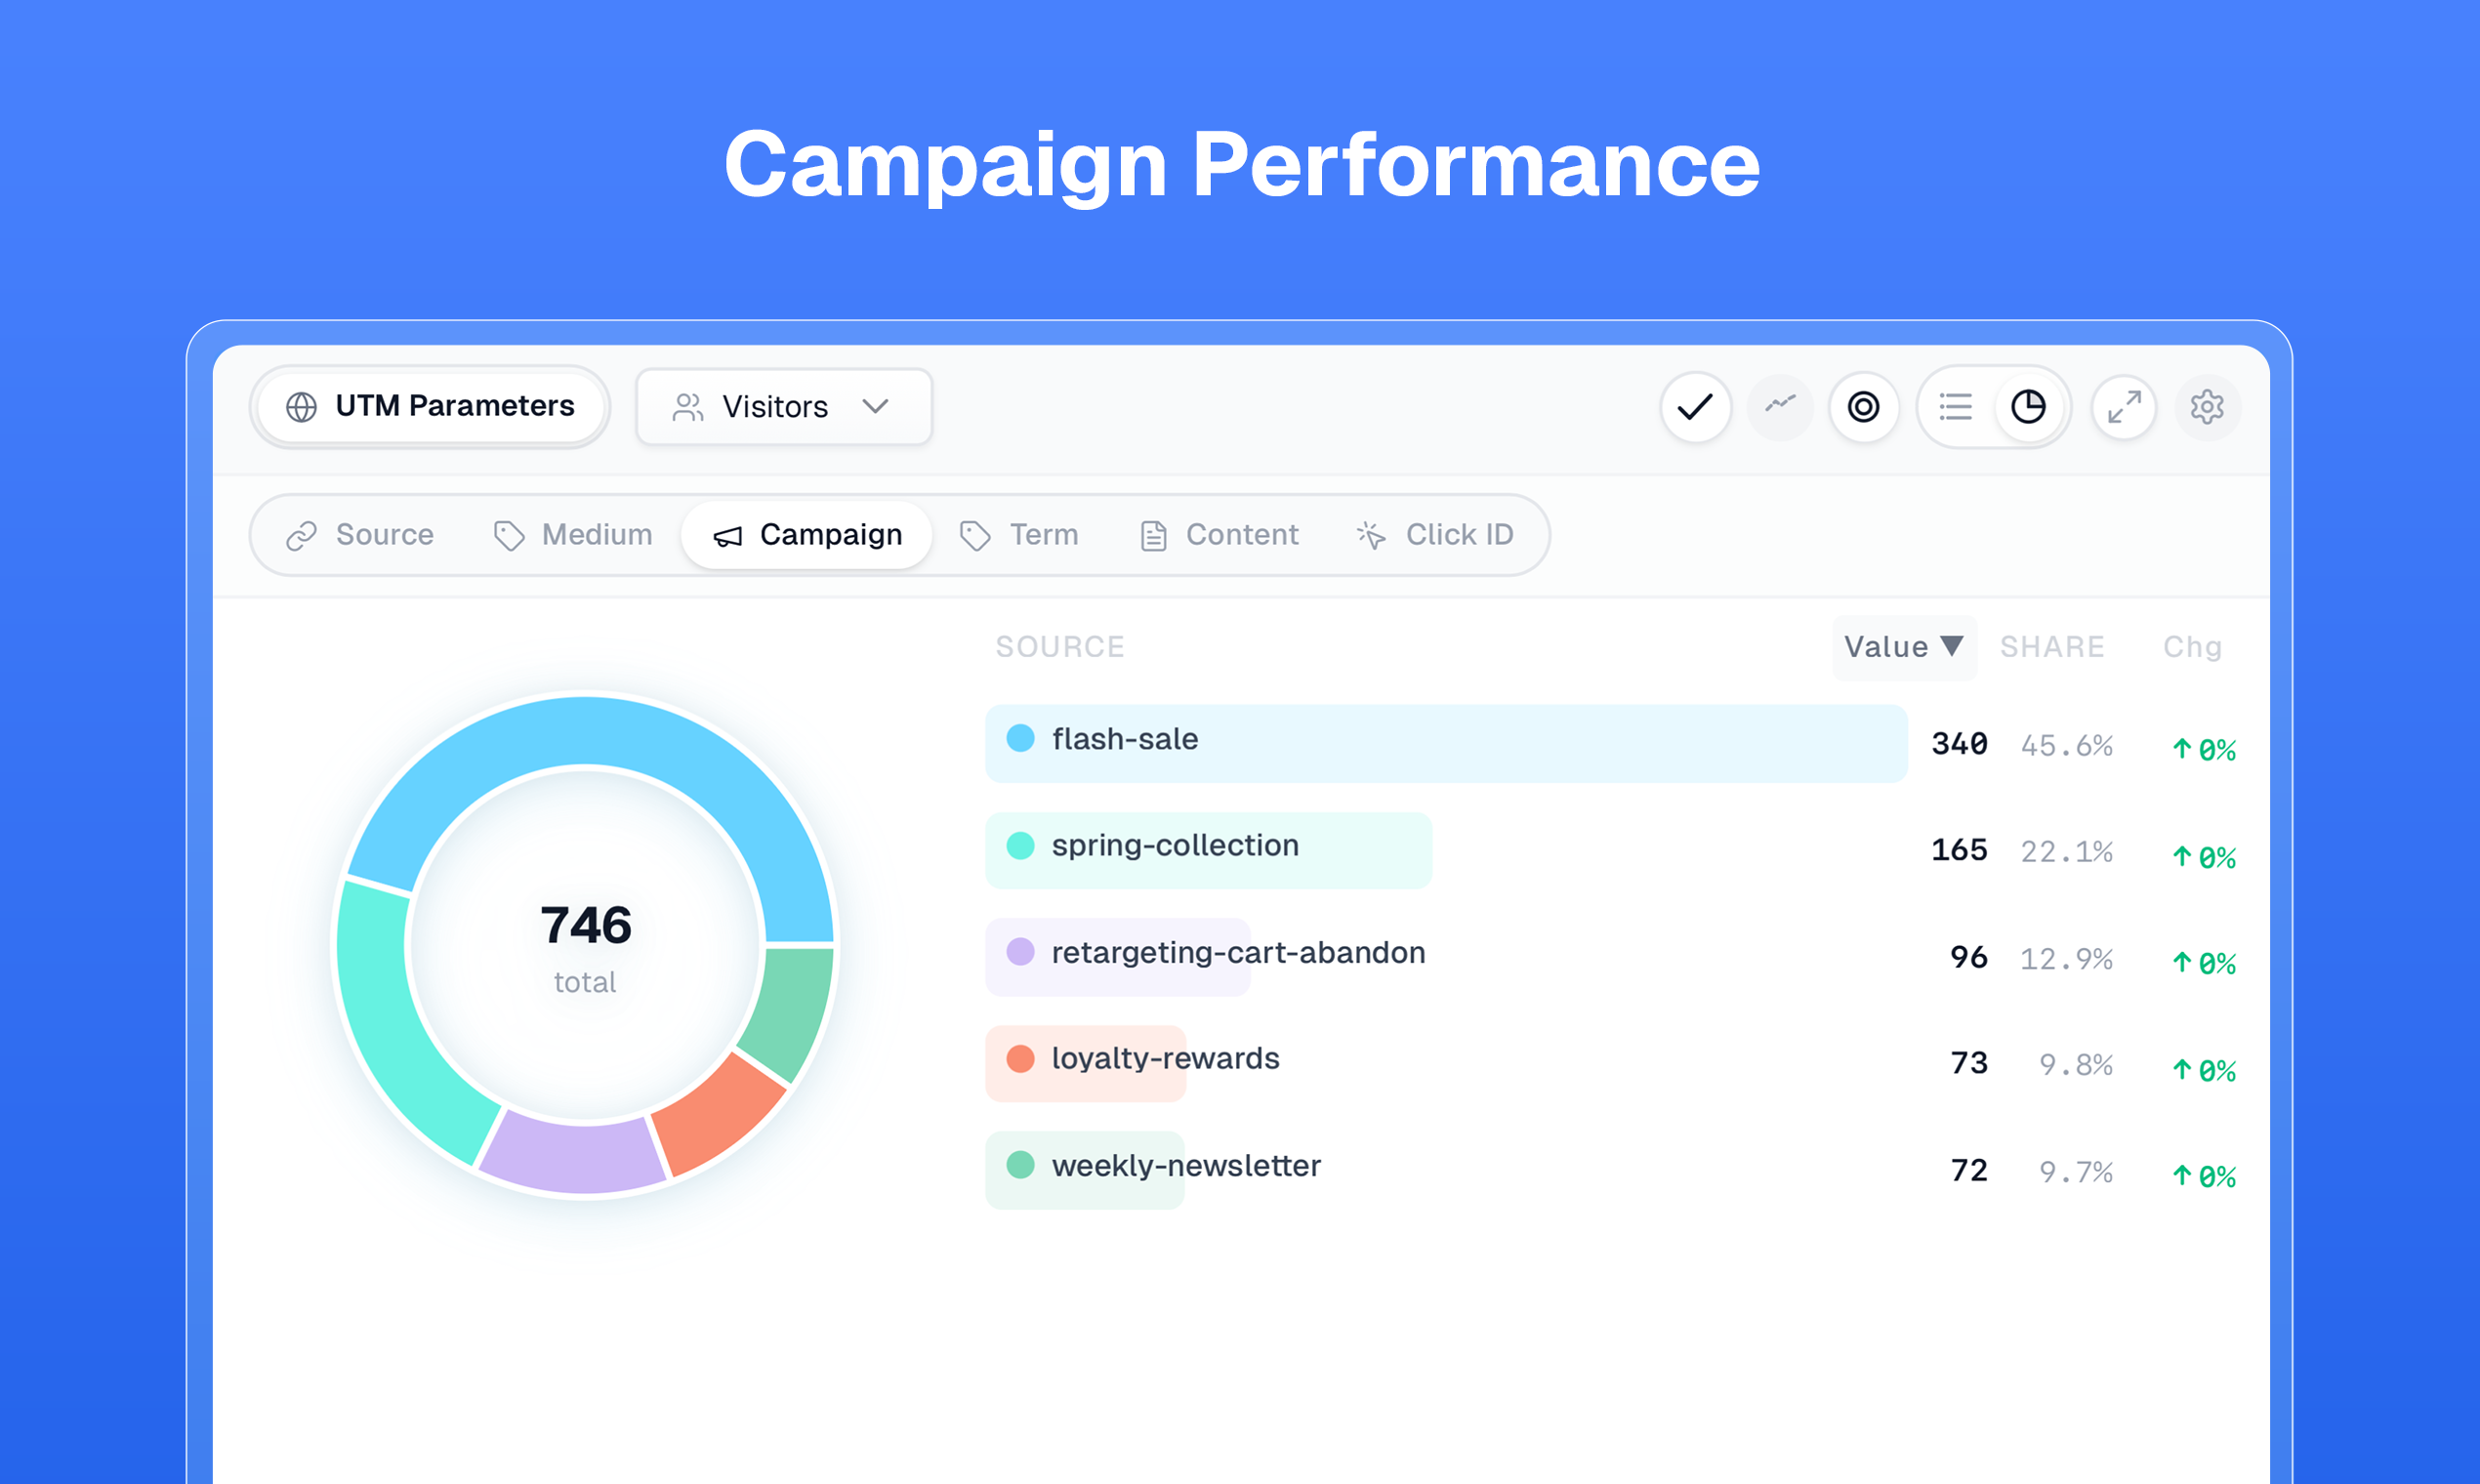Open the settings gear icon
2480x1484 pixels.
(2207, 407)
